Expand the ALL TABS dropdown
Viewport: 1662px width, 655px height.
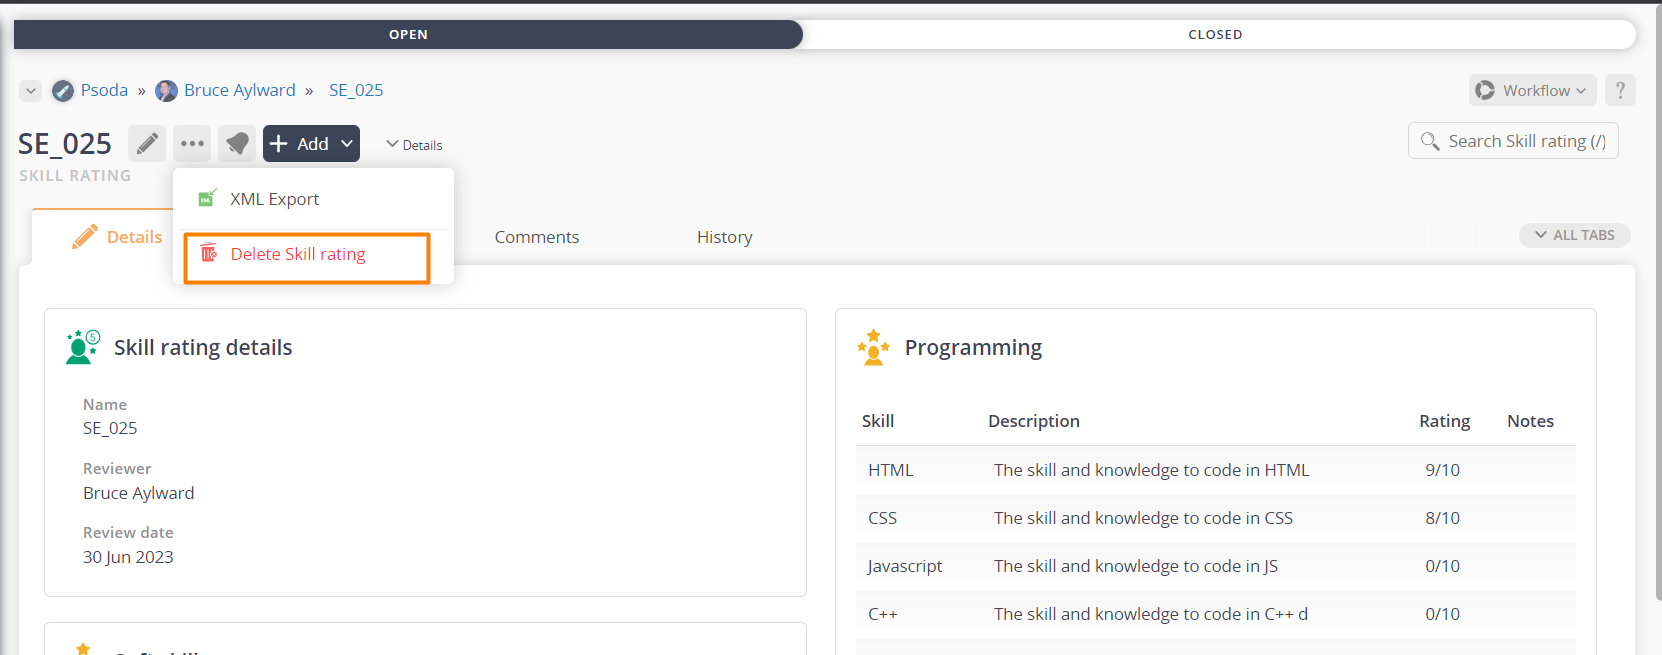tap(1575, 235)
